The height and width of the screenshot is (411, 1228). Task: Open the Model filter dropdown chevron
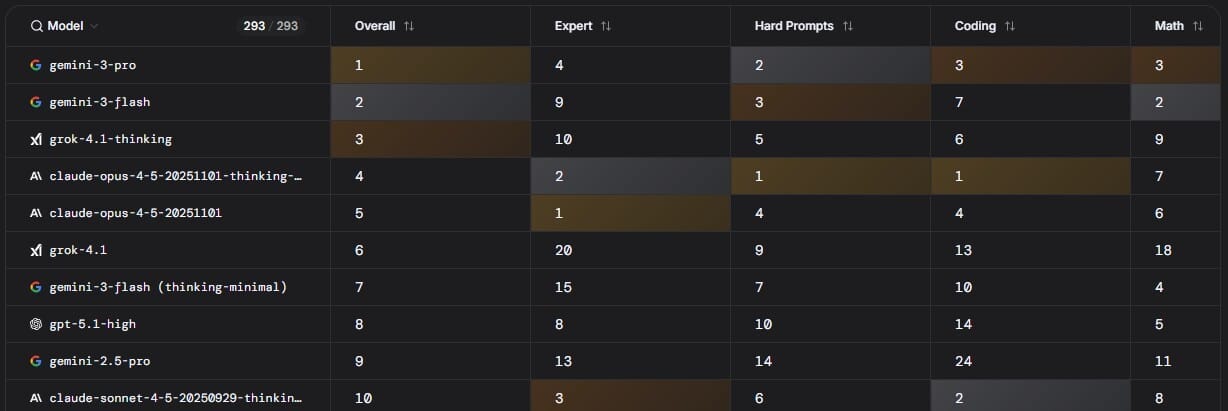pyautogui.click(x=94, y=26)
